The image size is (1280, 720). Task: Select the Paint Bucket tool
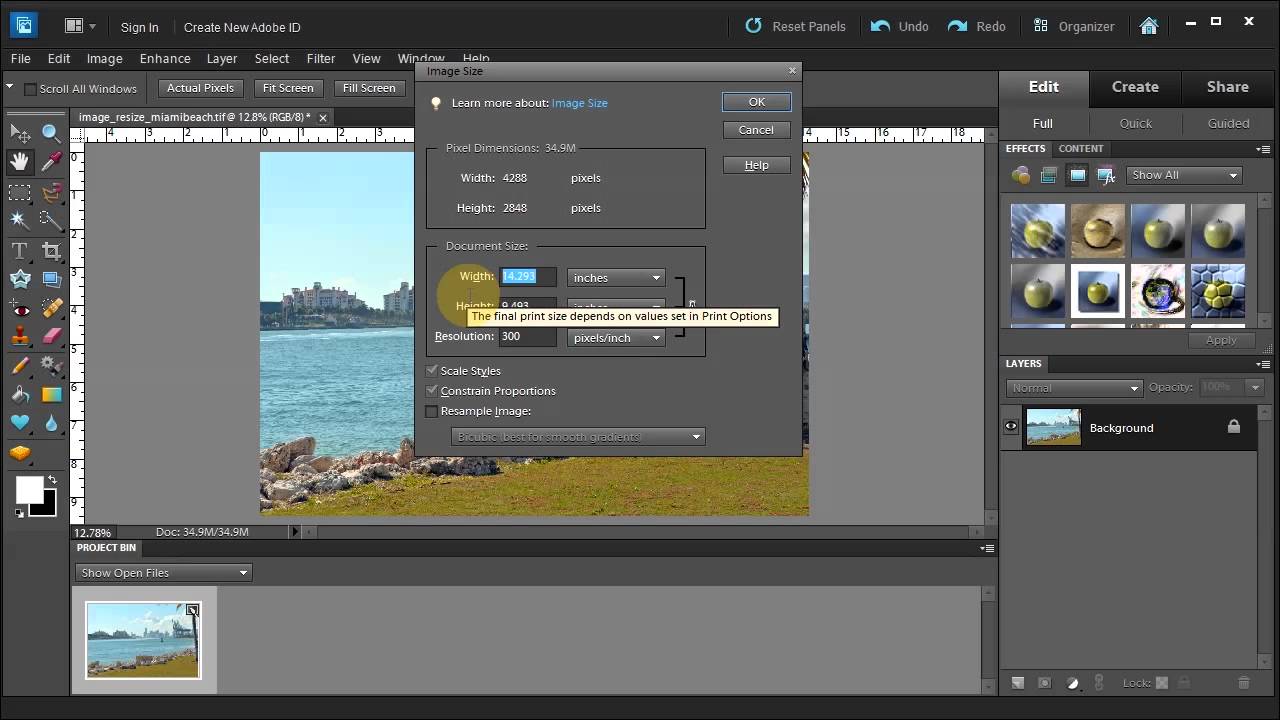[x=20, y=395]
